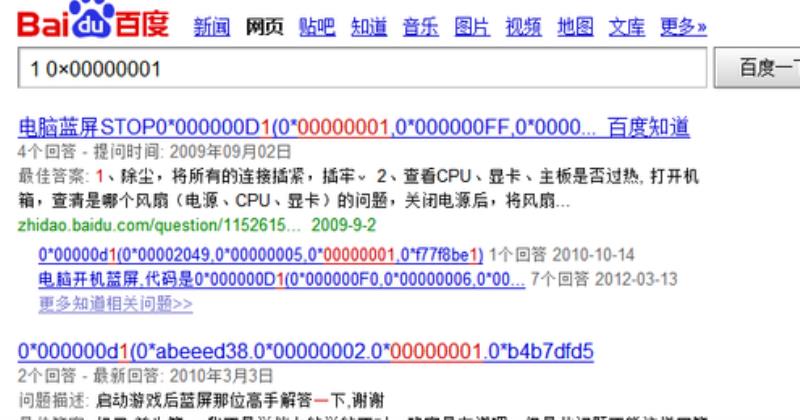Click the text 问题描述: 启动游戏后蓝屏

click(x=201, y=401)
